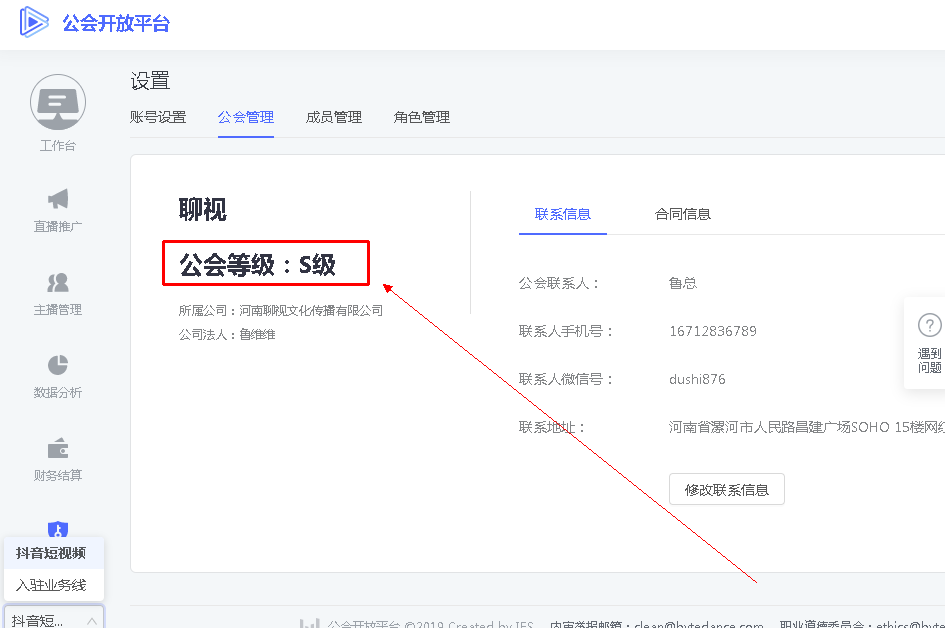
Task: Click the 设置 page heading
Action: pos(150,81)
